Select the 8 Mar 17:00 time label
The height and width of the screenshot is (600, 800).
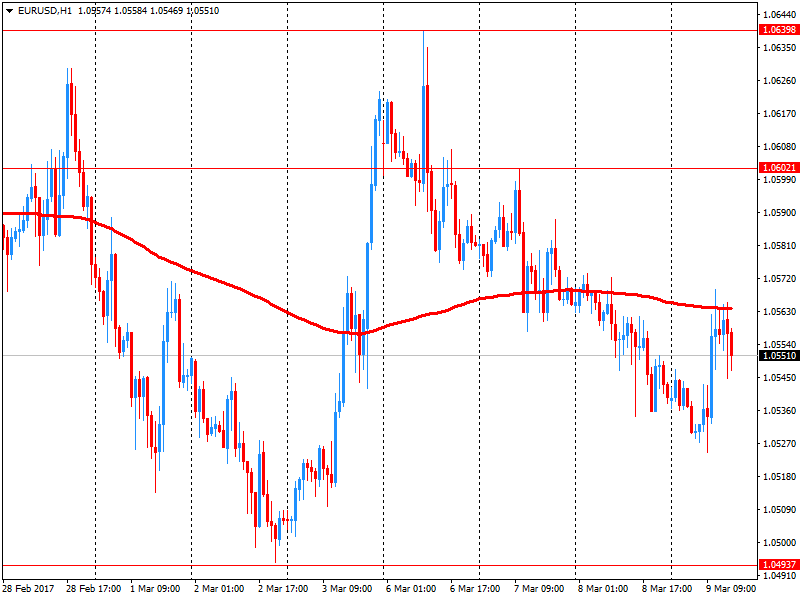[x=666, y=589]
